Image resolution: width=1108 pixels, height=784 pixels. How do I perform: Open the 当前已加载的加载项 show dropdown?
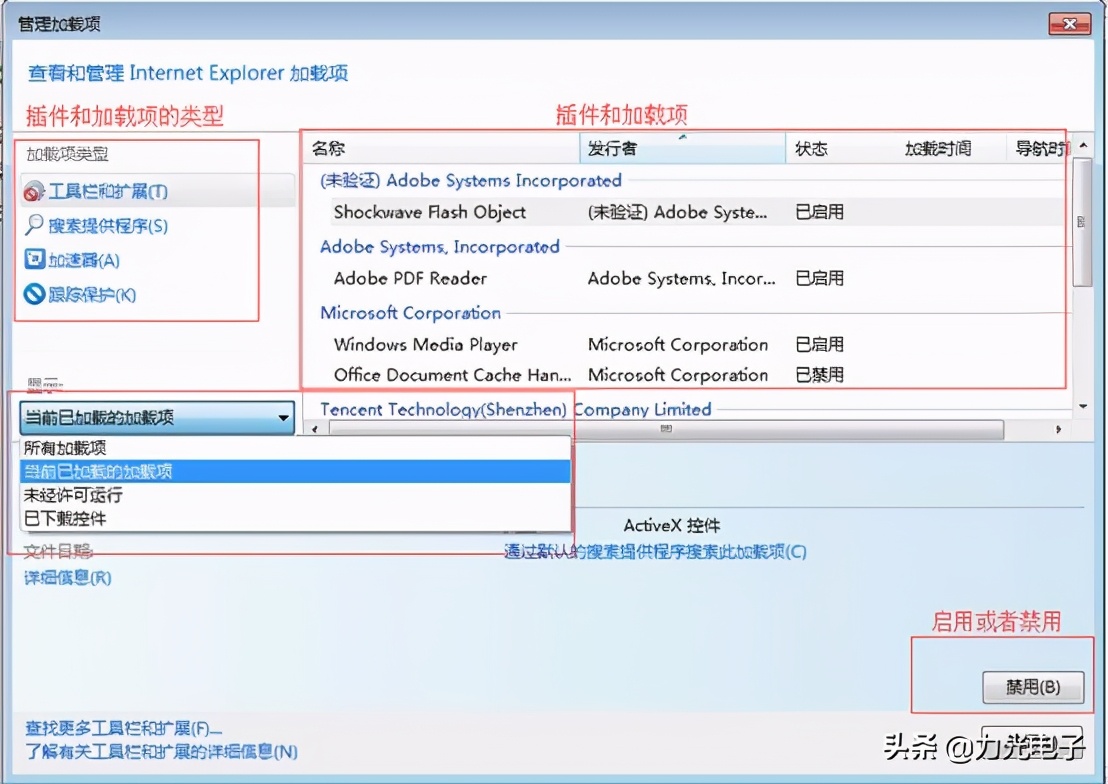pyautogui.click(x=157, y=418)
